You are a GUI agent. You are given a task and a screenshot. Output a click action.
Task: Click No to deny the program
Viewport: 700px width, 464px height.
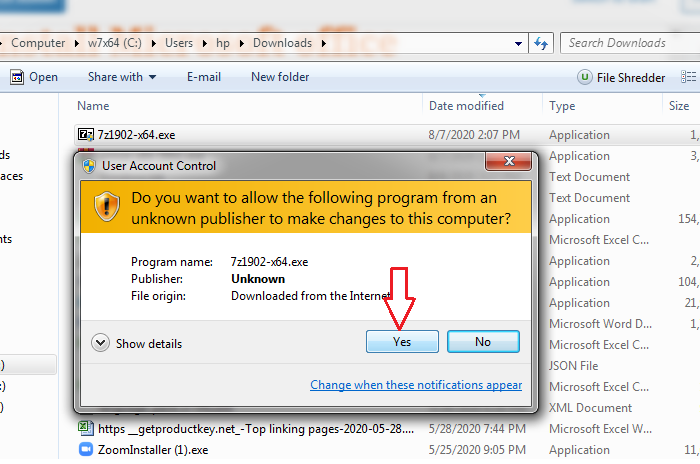tap(483, 342)
